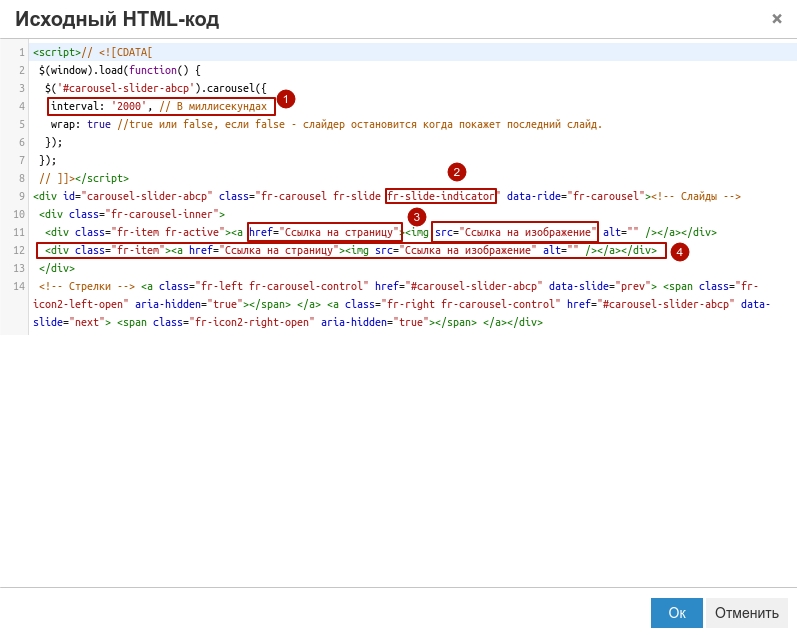Click src="Ссылка на изображение" on line 11
Screen dimensions: 797x635
[515, 232]
